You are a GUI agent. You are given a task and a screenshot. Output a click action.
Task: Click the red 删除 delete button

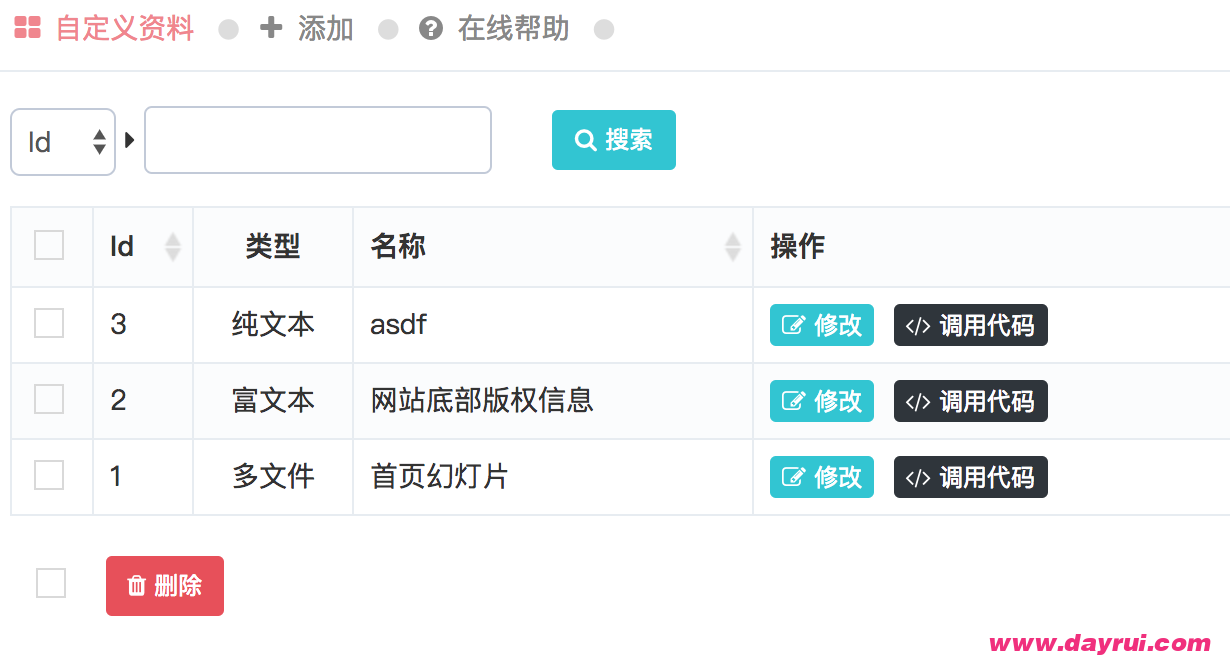point(165,586)
